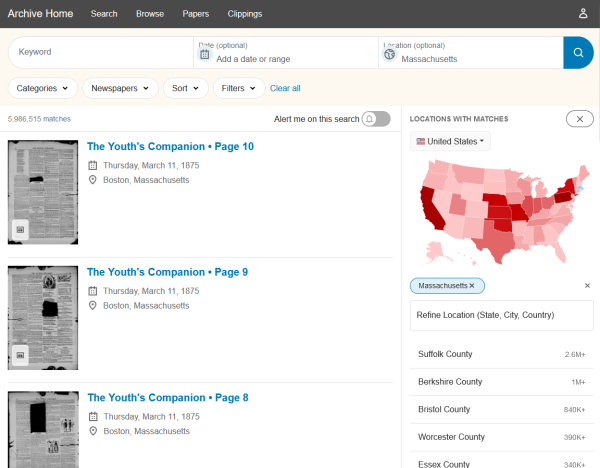Click Texas on the US map
Image resolution: width=600 pixels, height=468 pixels.
496,241
